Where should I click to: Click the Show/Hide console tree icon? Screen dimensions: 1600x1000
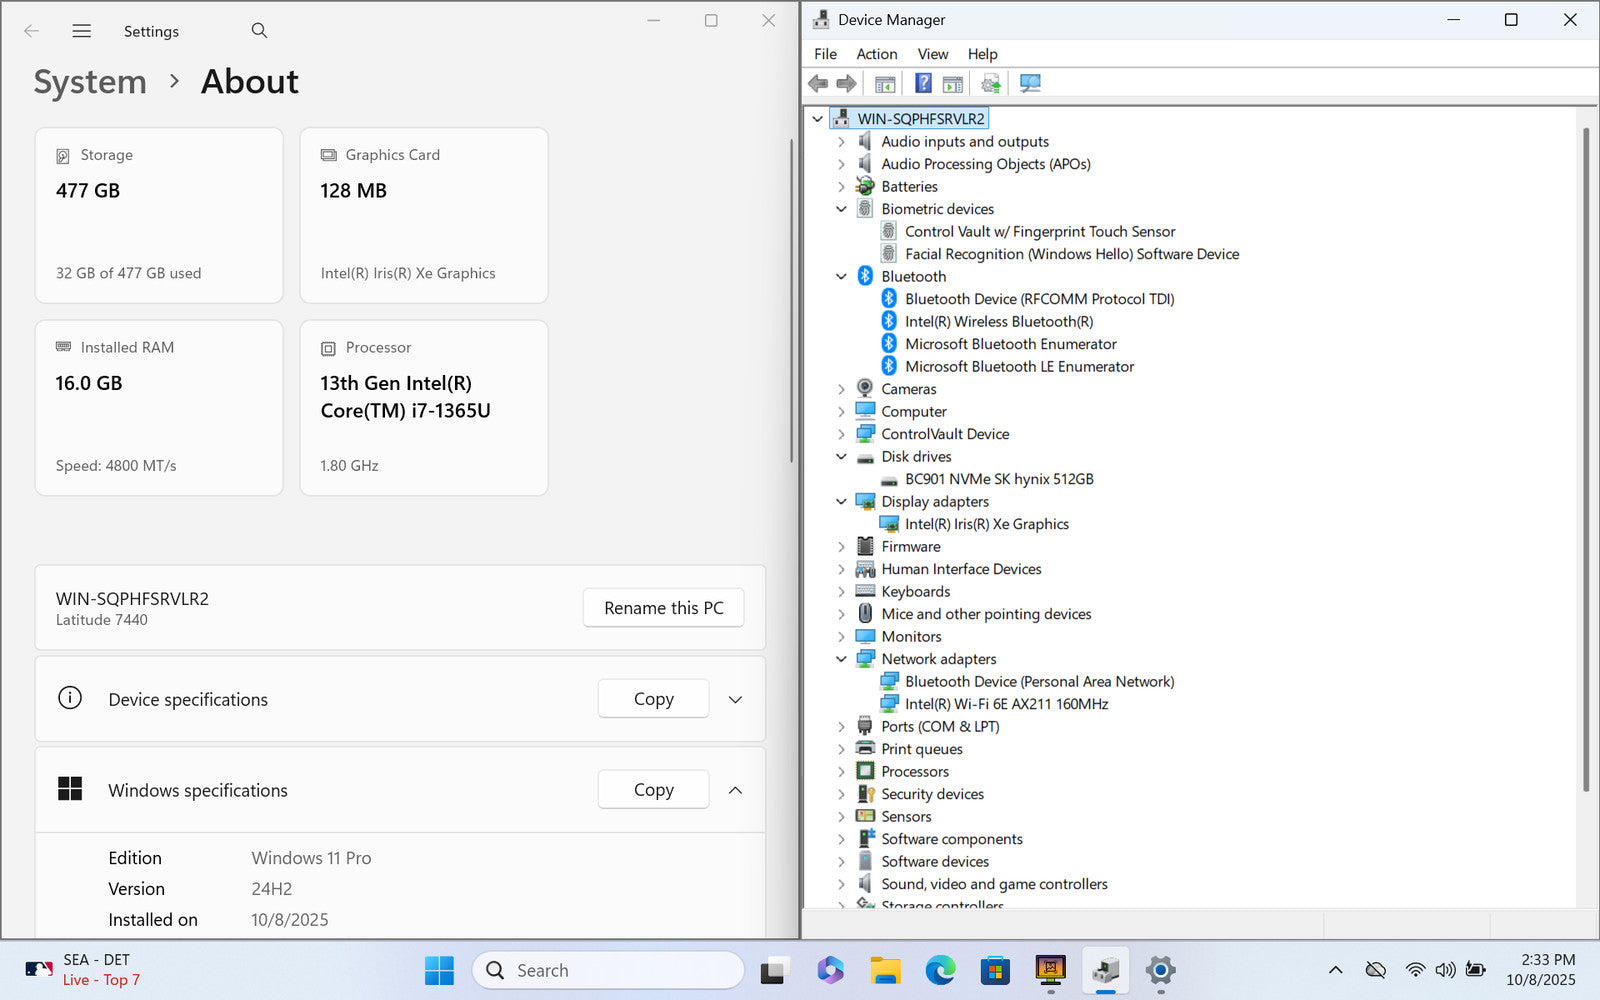point(885,83)
